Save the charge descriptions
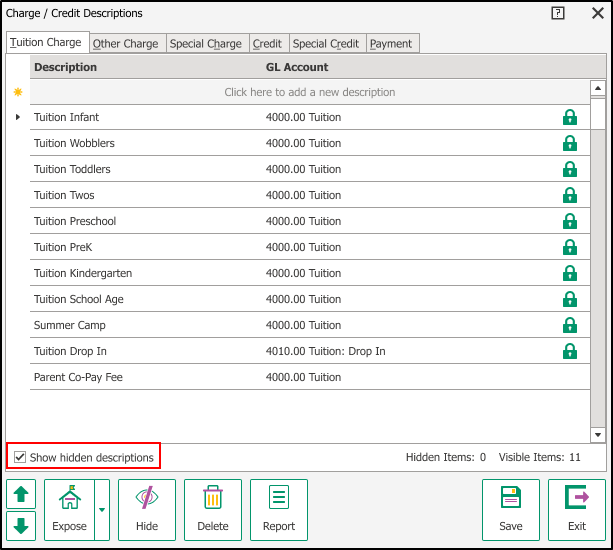 pyautogui.click(x=511, y=510)
